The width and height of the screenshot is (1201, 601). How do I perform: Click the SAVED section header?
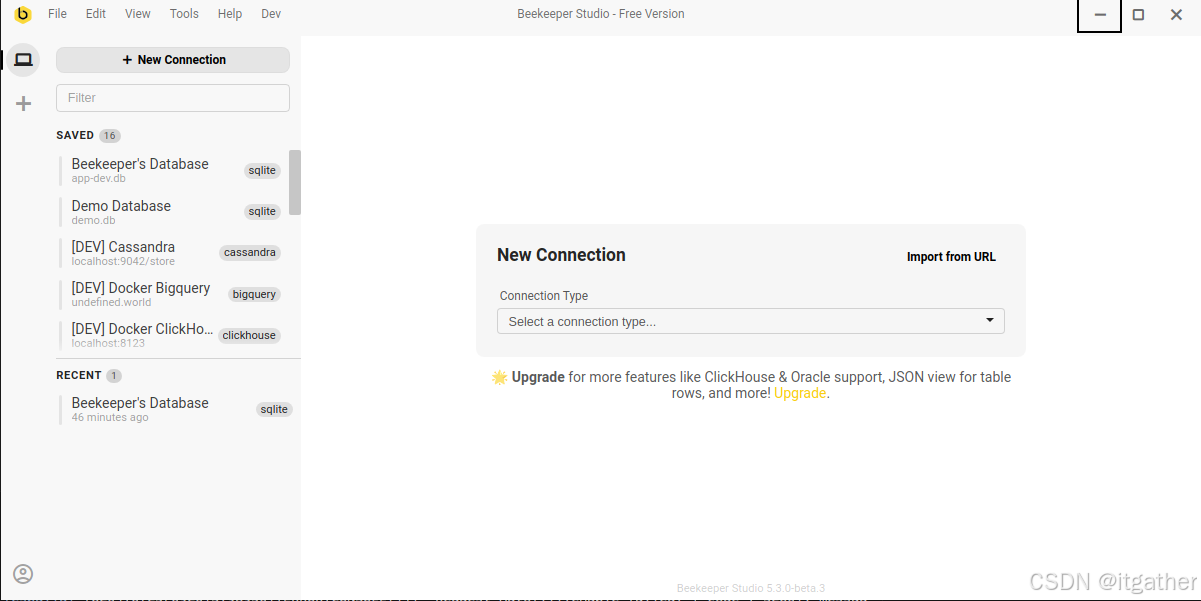pyautogui.click(x=75, y=135)
